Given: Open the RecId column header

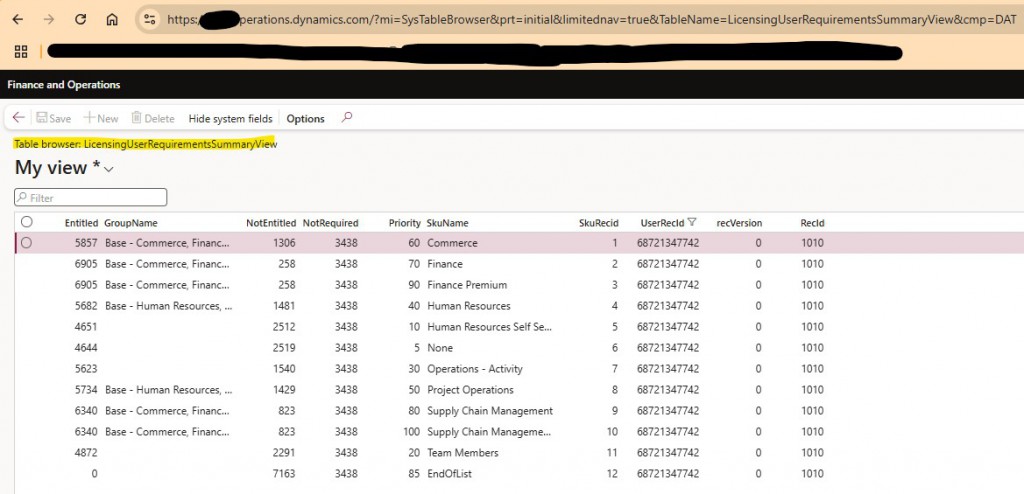Looking at the screenshot, I should click(812, 223).
